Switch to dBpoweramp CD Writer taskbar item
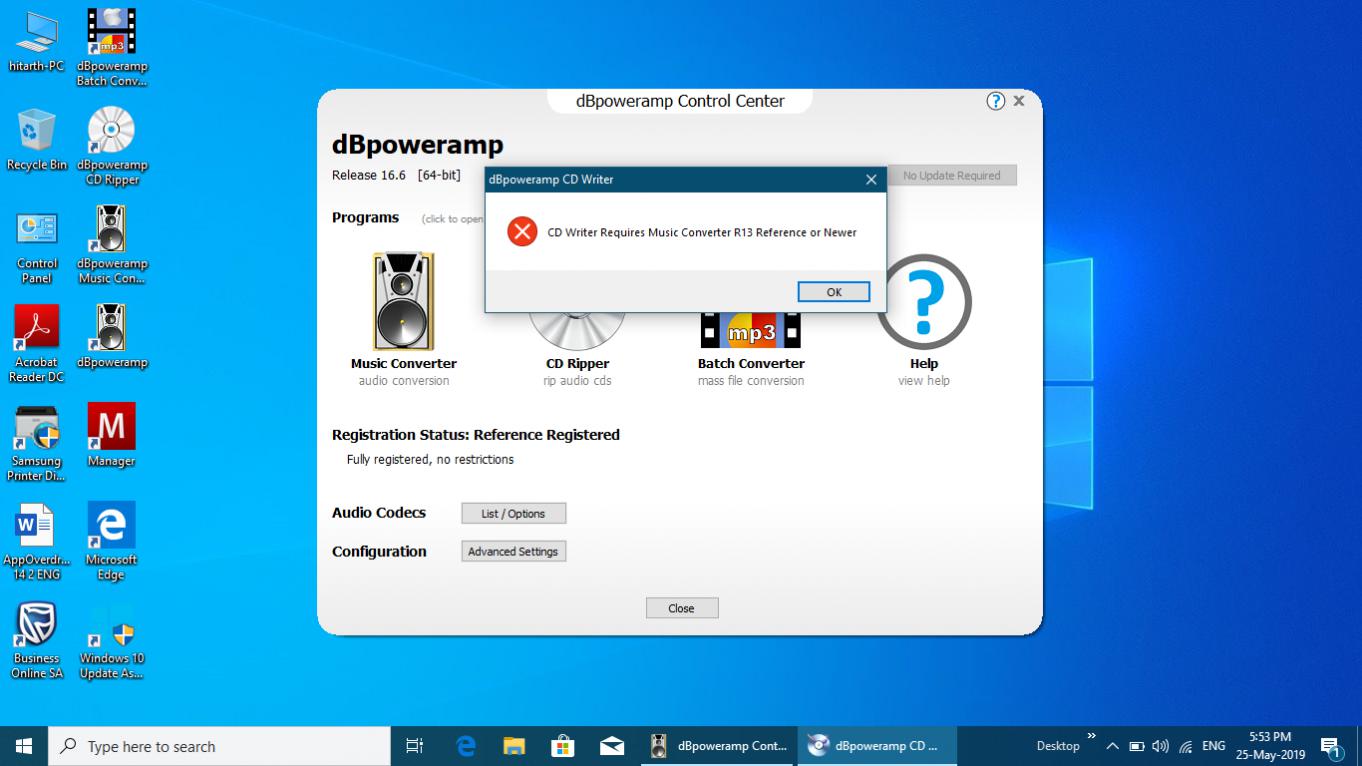 tap(876, 746)
